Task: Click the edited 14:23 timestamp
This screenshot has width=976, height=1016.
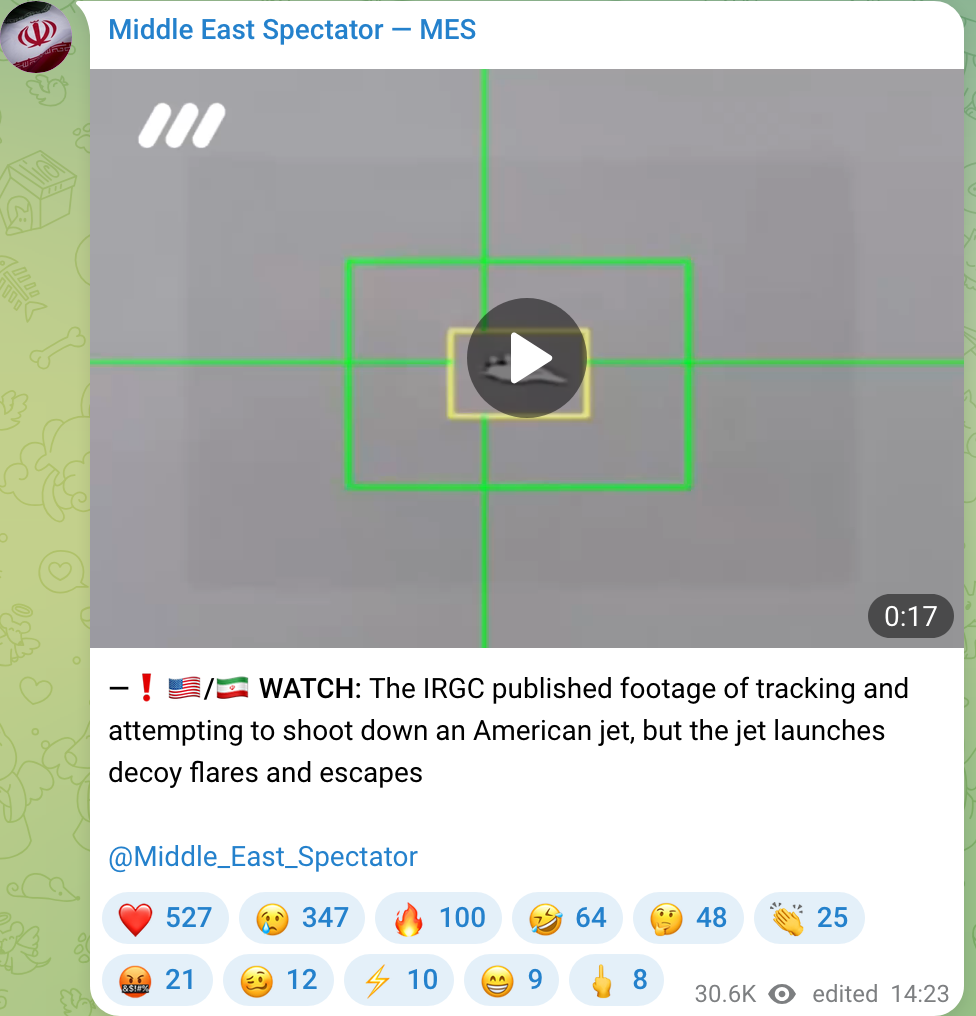Action: click(x=881, y=993)
